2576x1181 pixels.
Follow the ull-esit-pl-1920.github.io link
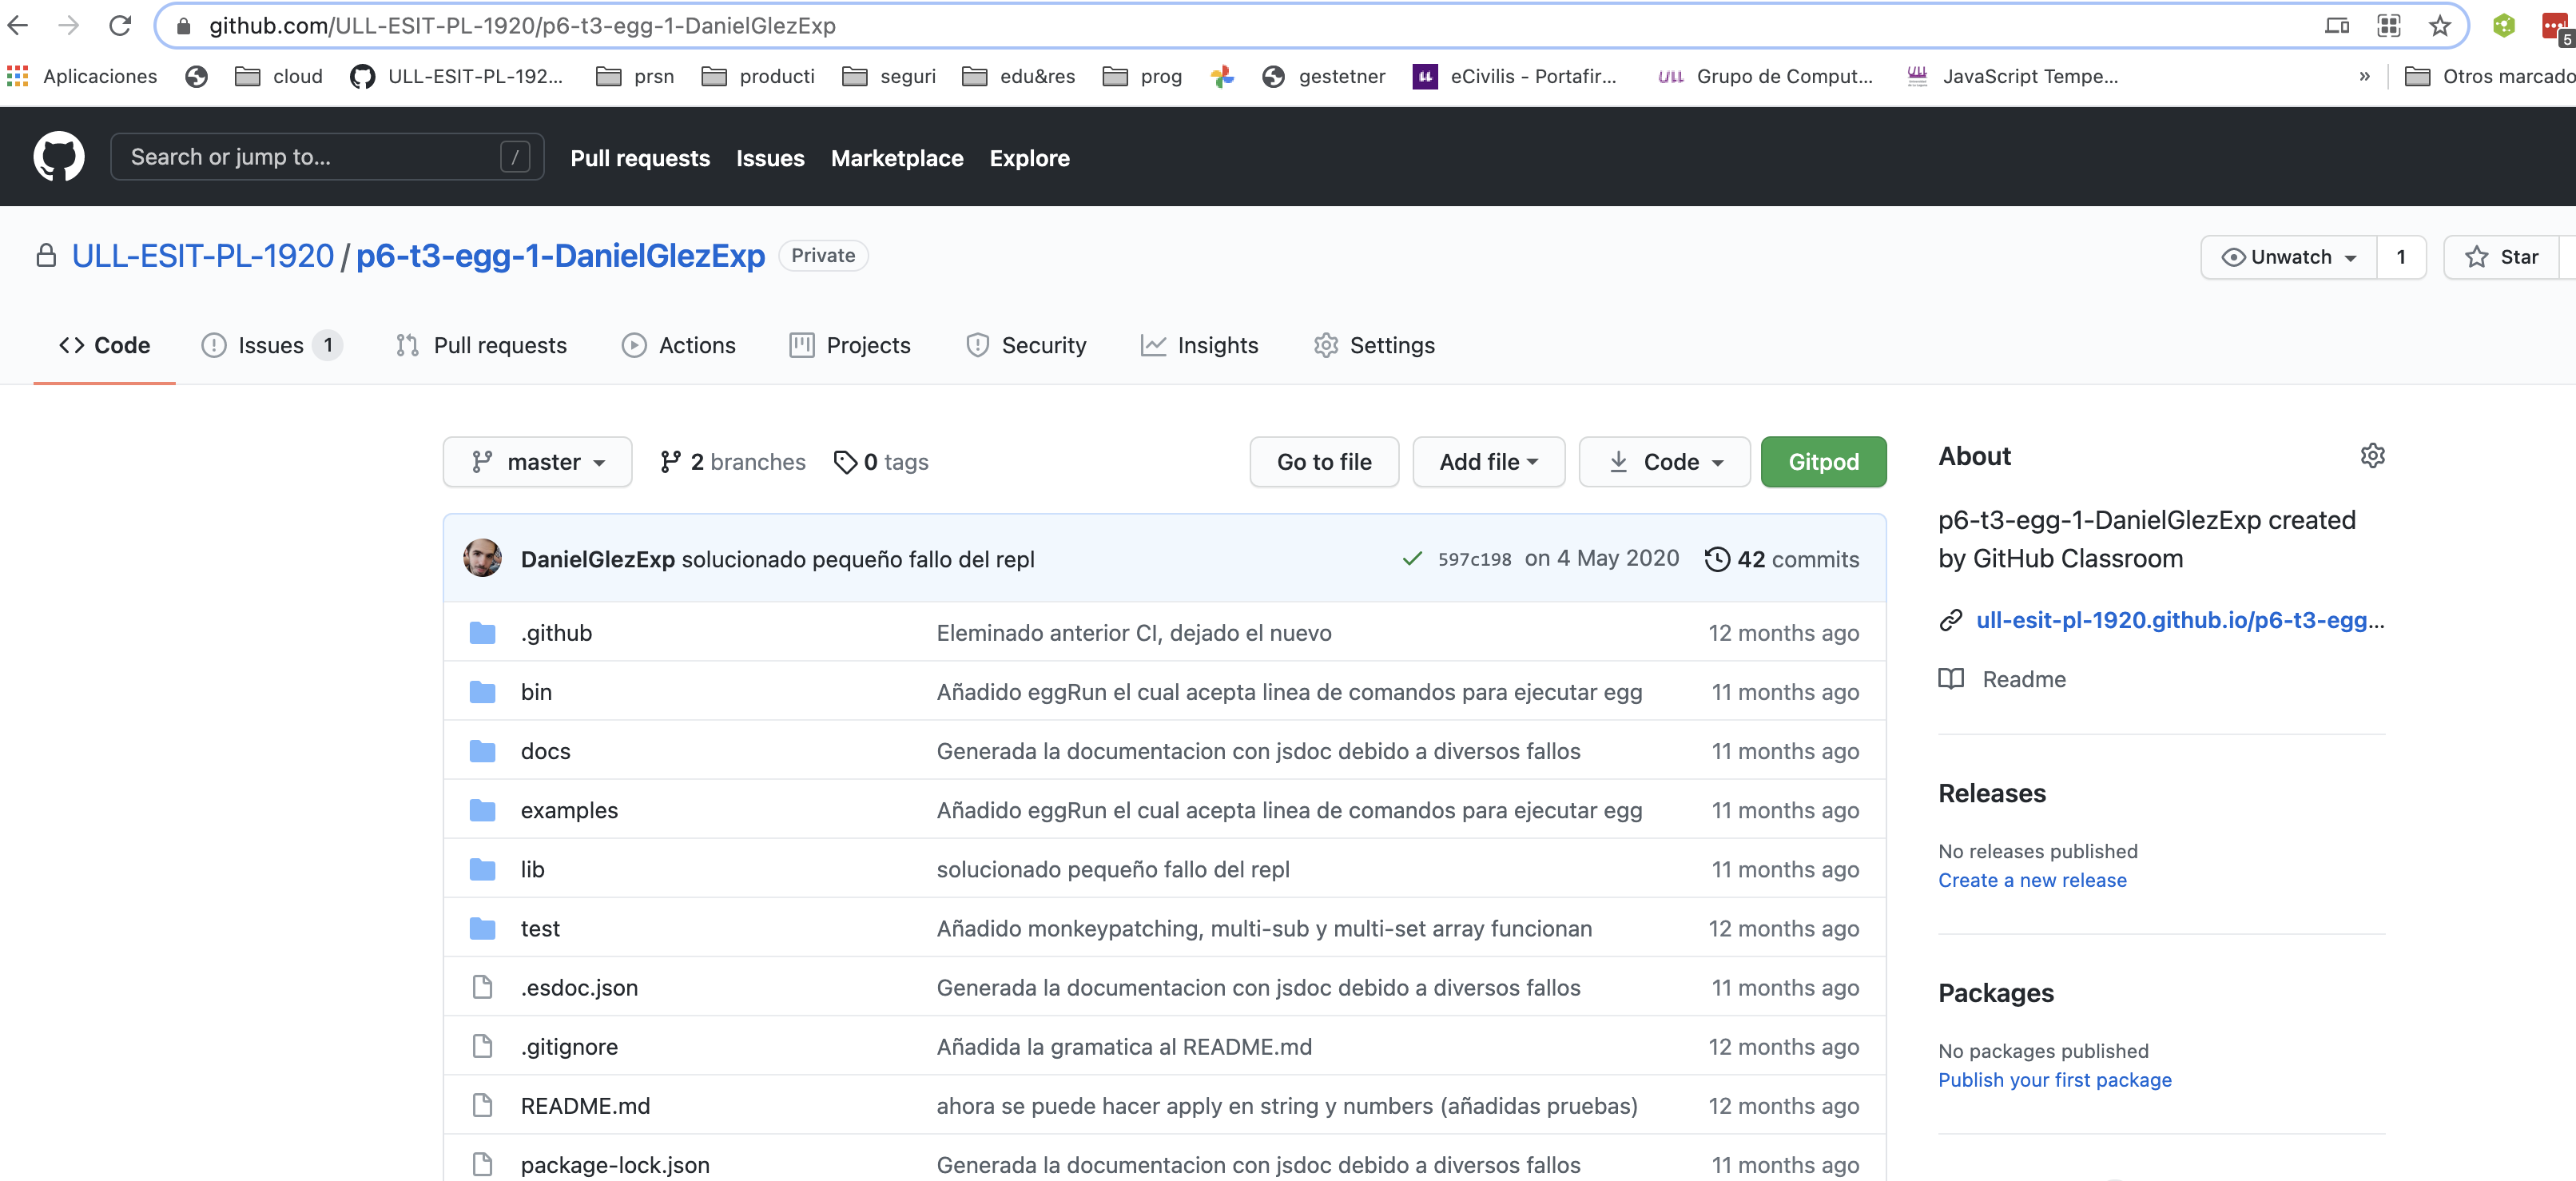[2180, 620]
